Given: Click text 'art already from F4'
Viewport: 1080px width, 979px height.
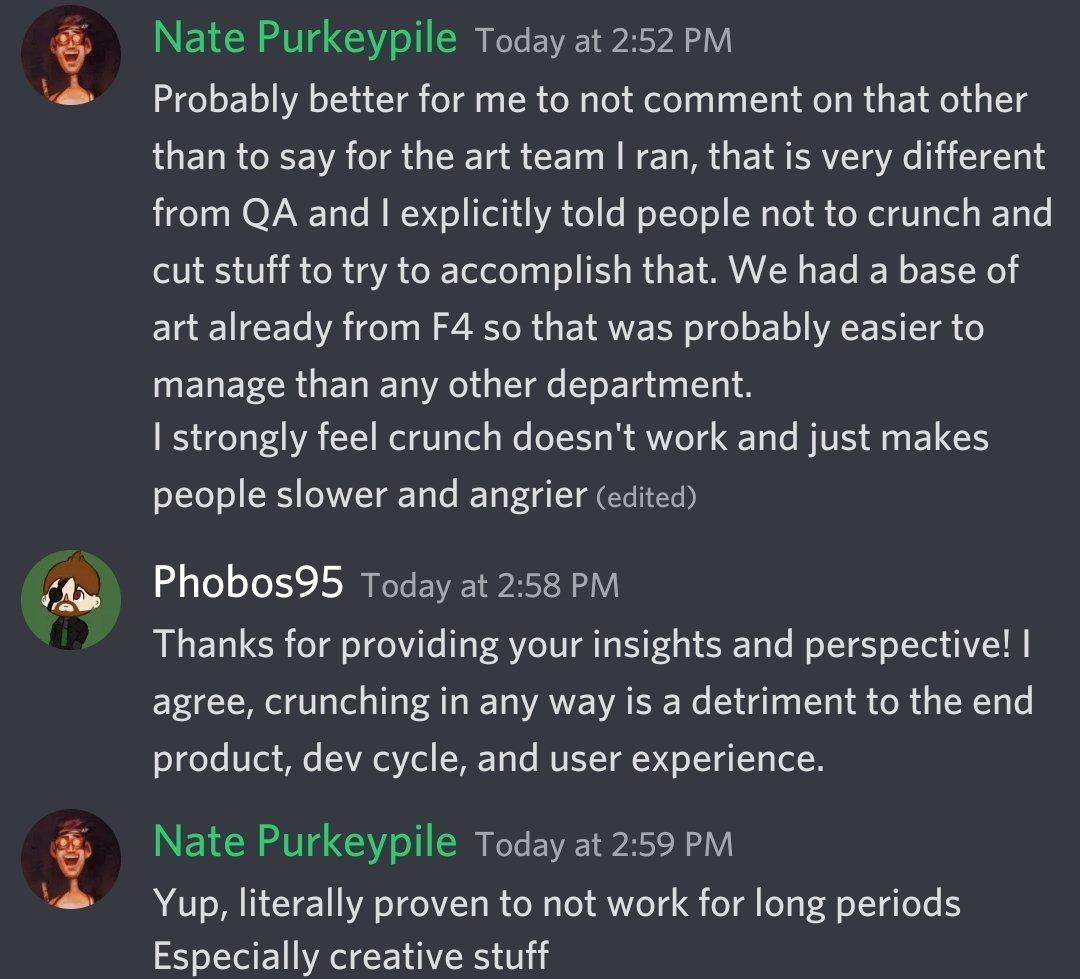Looking at the screenshot, I should tap(313, 327).
